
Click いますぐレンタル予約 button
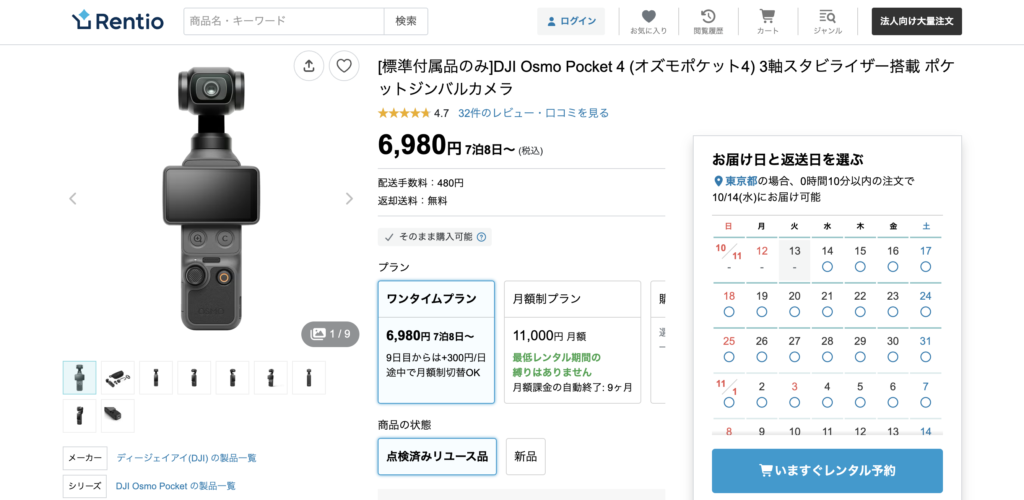coord(827,471)
